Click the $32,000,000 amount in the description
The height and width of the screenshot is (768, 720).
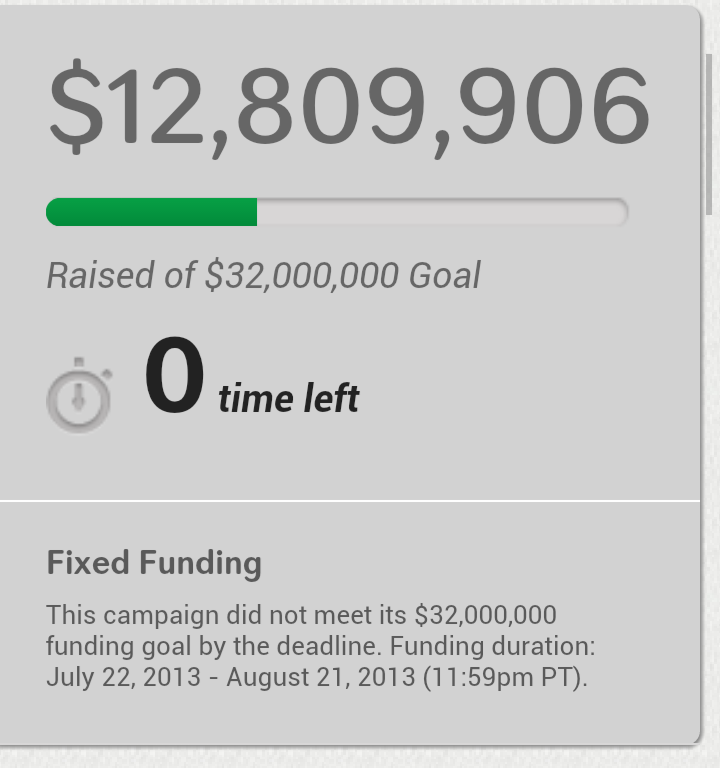pyautogui.click(x=485, y=615)
